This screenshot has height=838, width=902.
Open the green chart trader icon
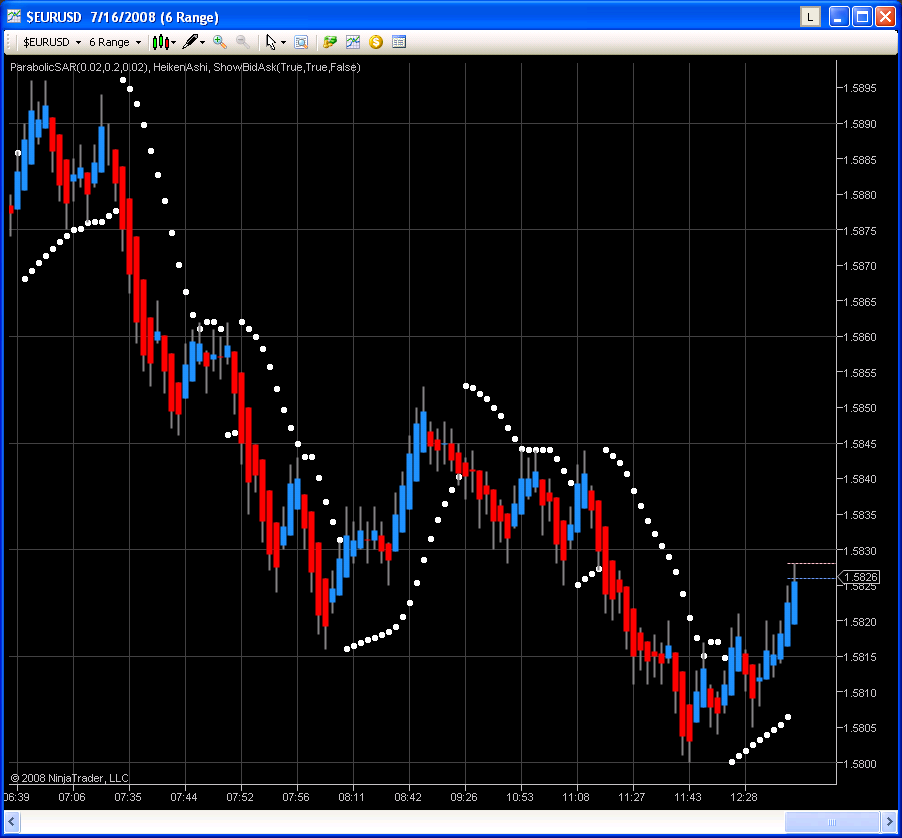(x=330, y=41)
